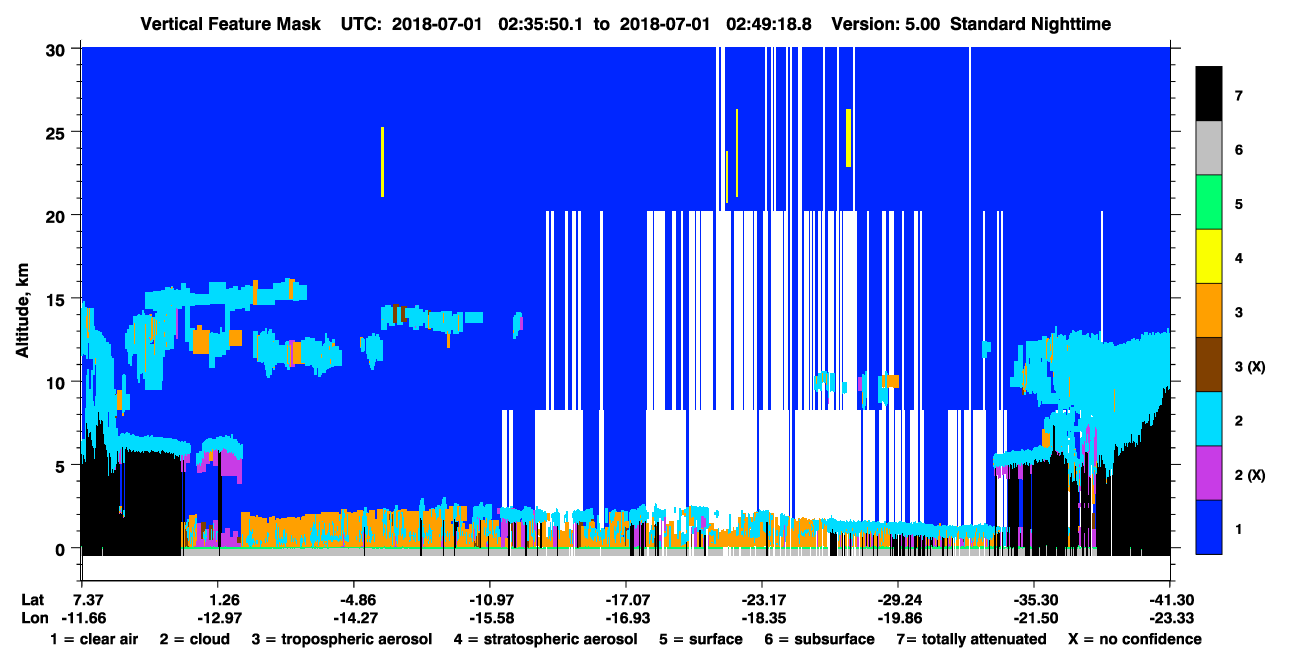The height and width of the screenshot is (667, 1300).
Task: Click longitude value -21.50
Action: (1033, 618)
